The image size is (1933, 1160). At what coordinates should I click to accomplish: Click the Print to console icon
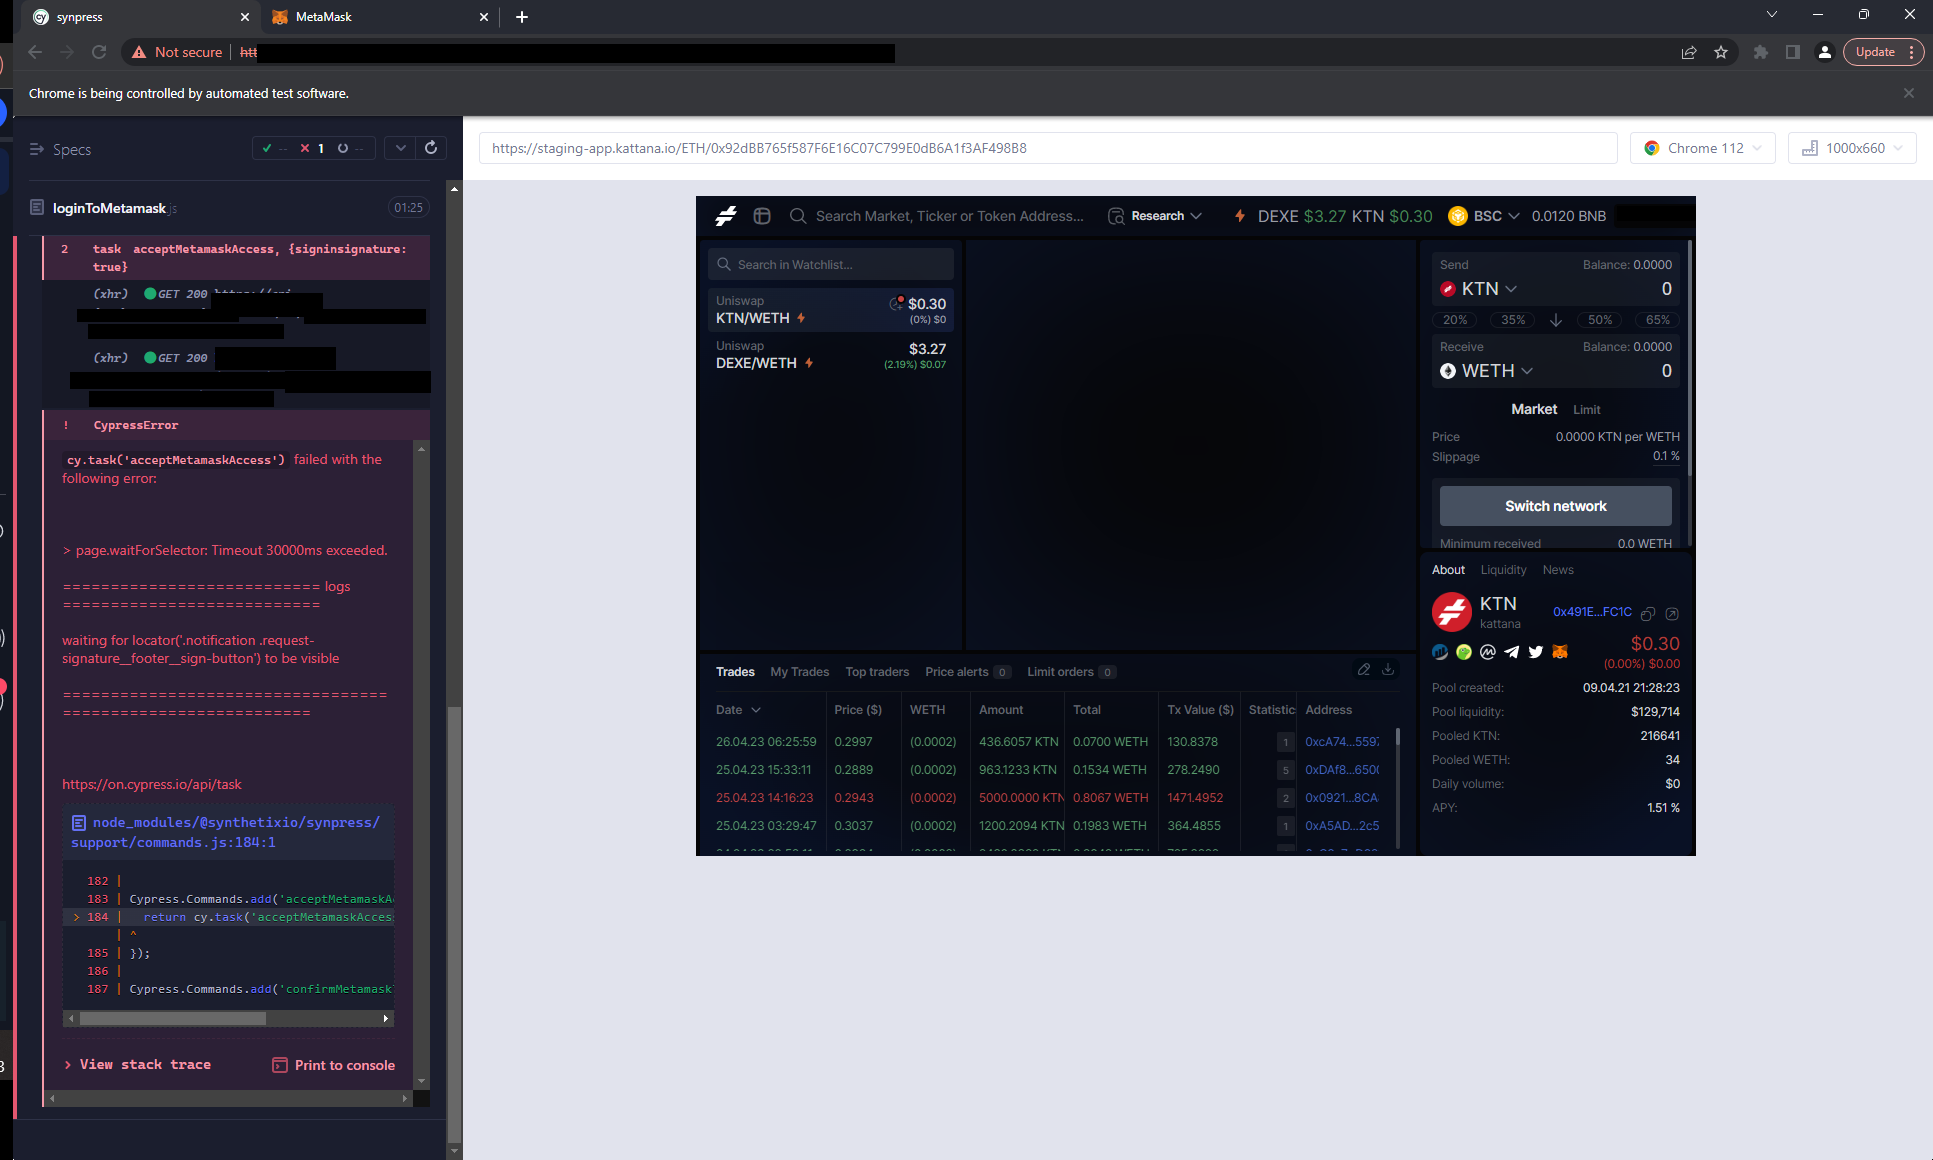280,1065
